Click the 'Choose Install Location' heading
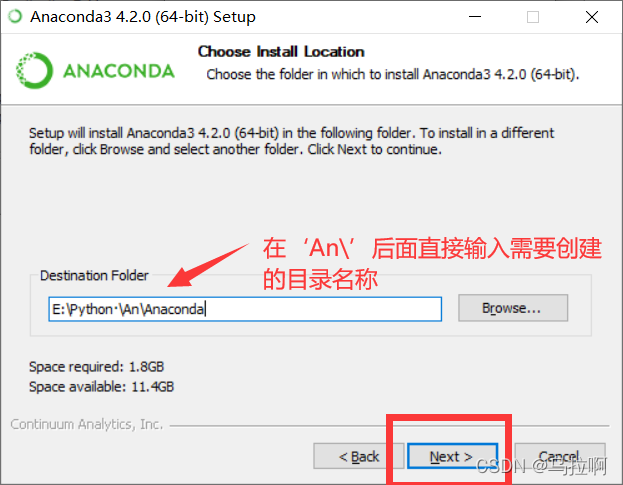623x485 pixels. pos(281,52)
